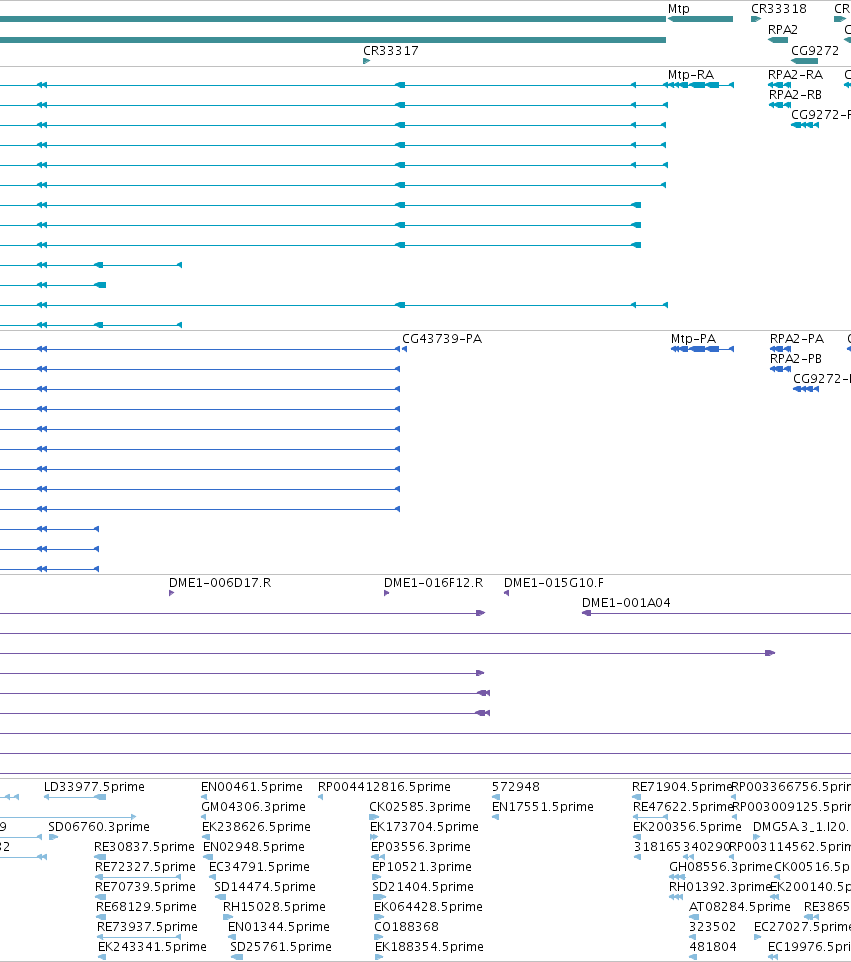The height and width of the screenshot is (962, 851).
Task: Select the DME1-015G10.F marker
Action: (506, 593)
